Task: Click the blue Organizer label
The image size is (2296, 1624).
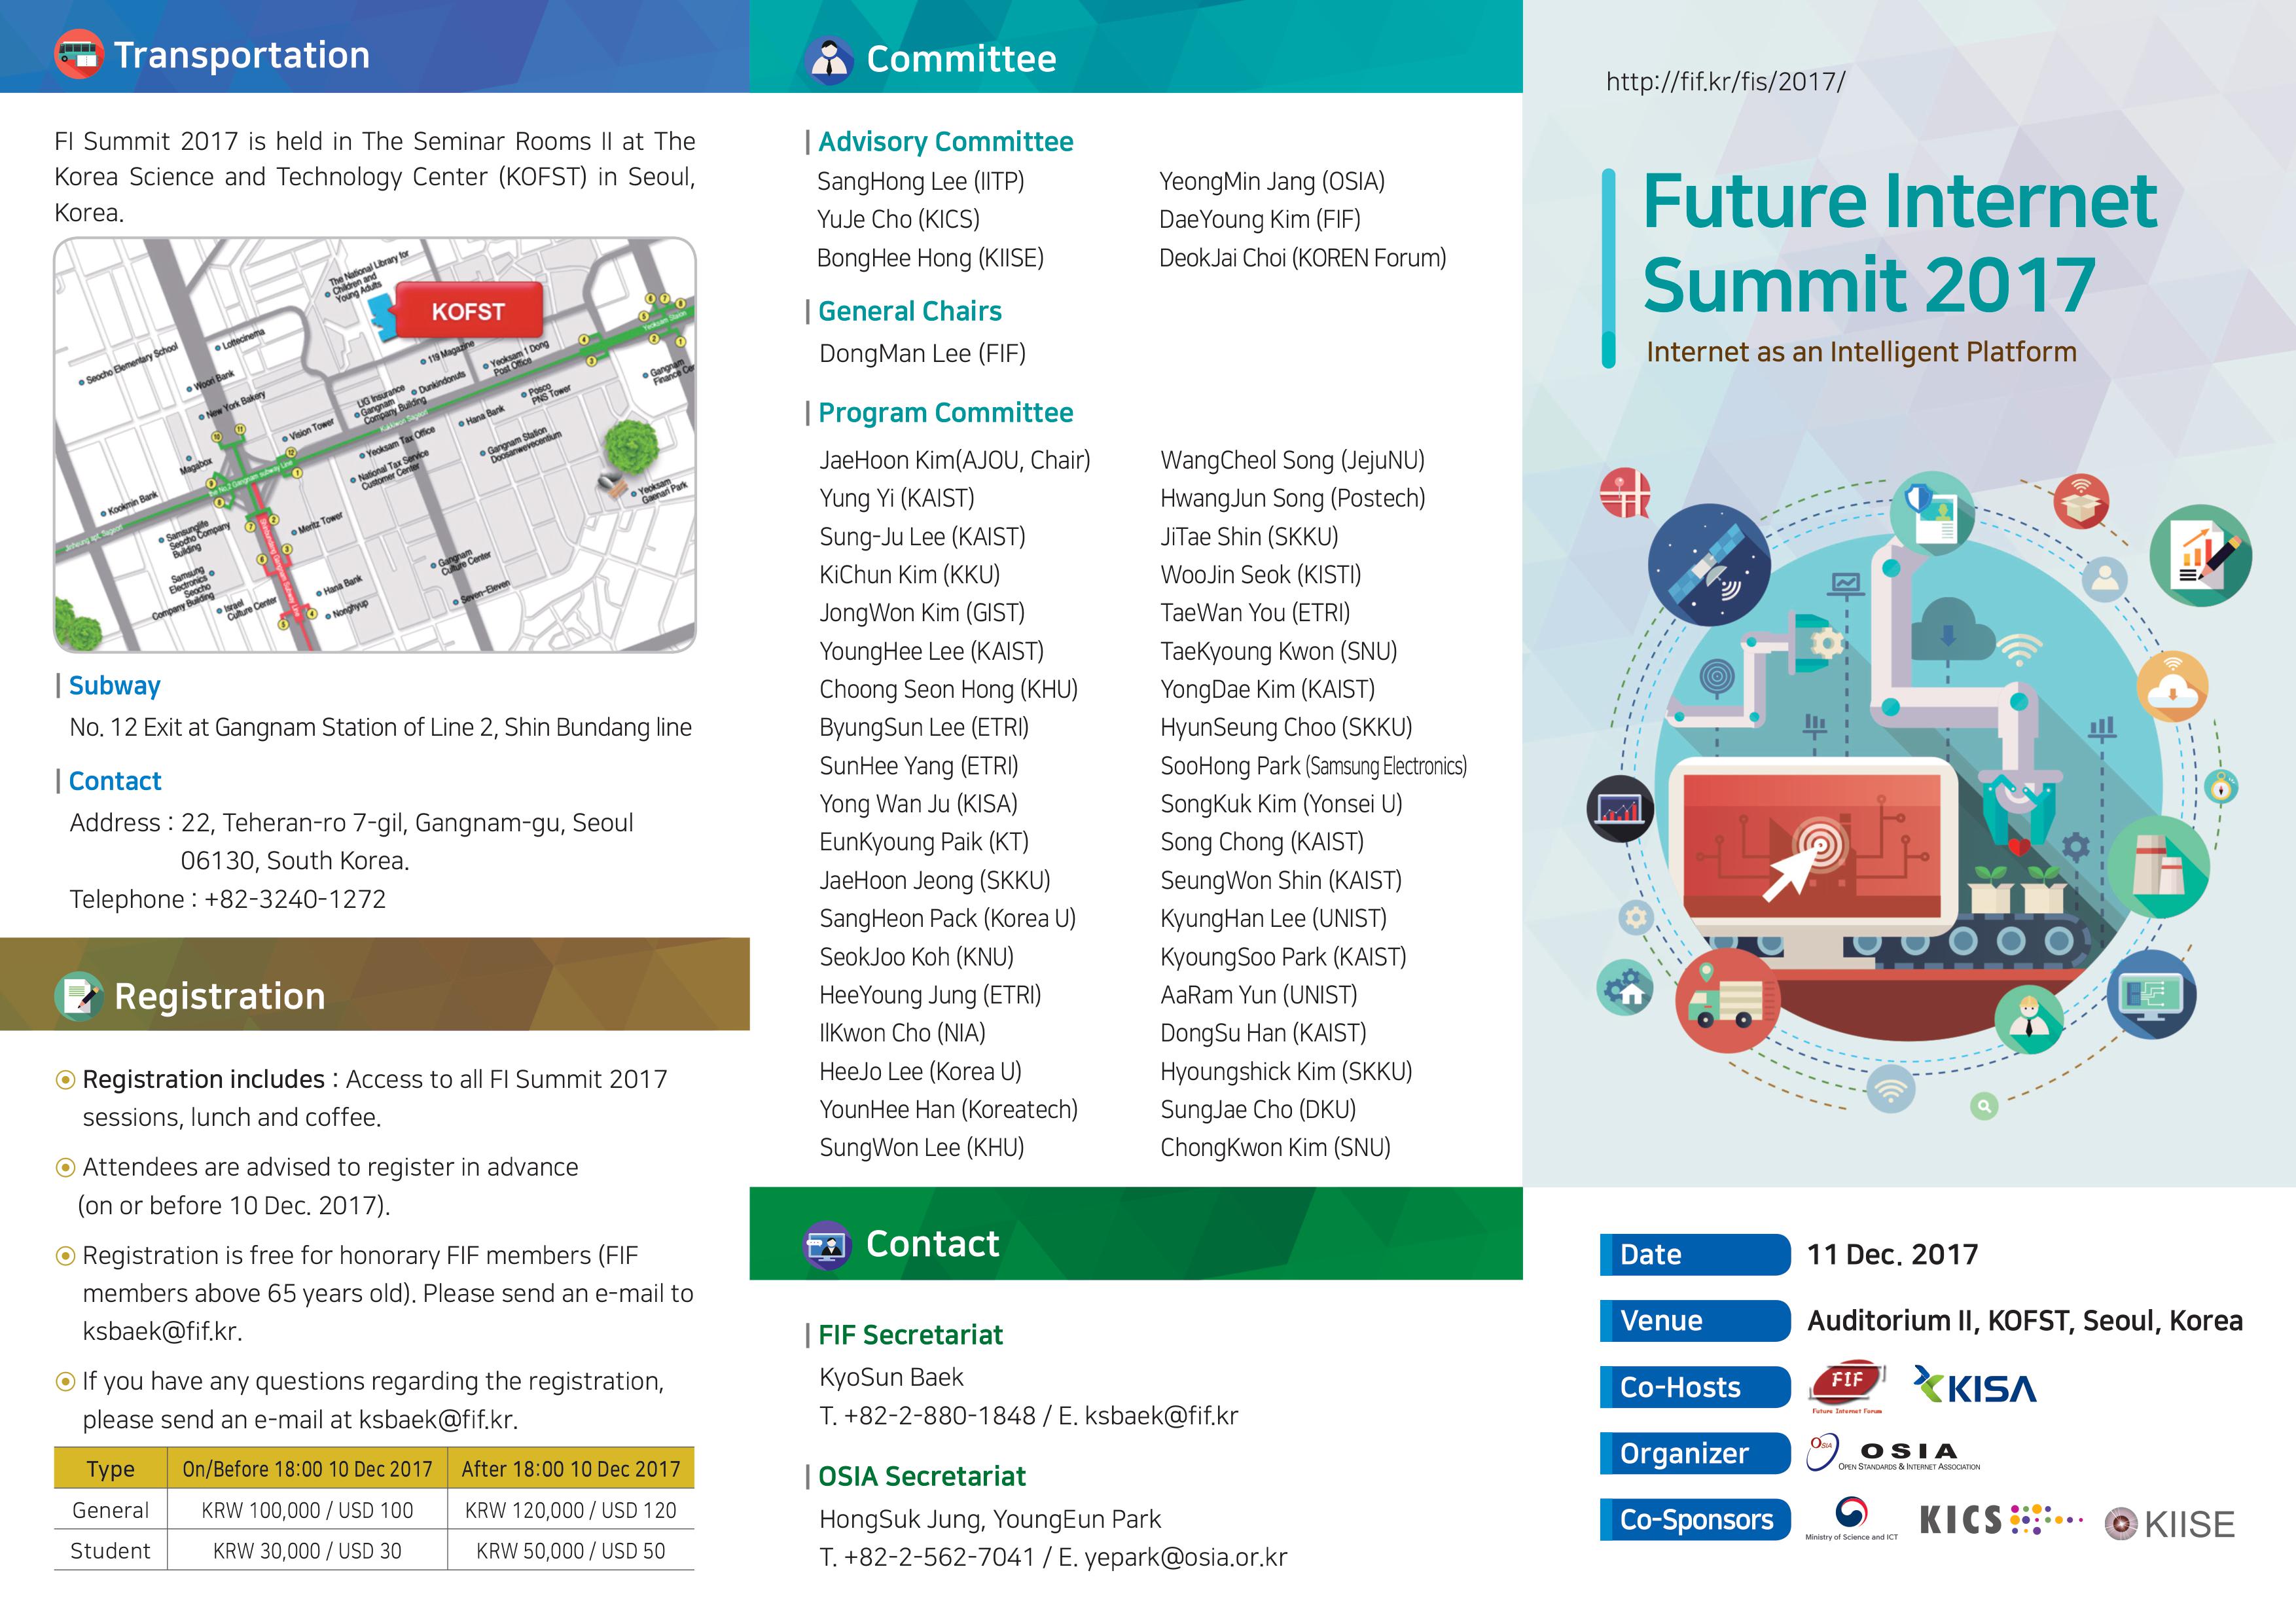Action: [1695, 1453]
